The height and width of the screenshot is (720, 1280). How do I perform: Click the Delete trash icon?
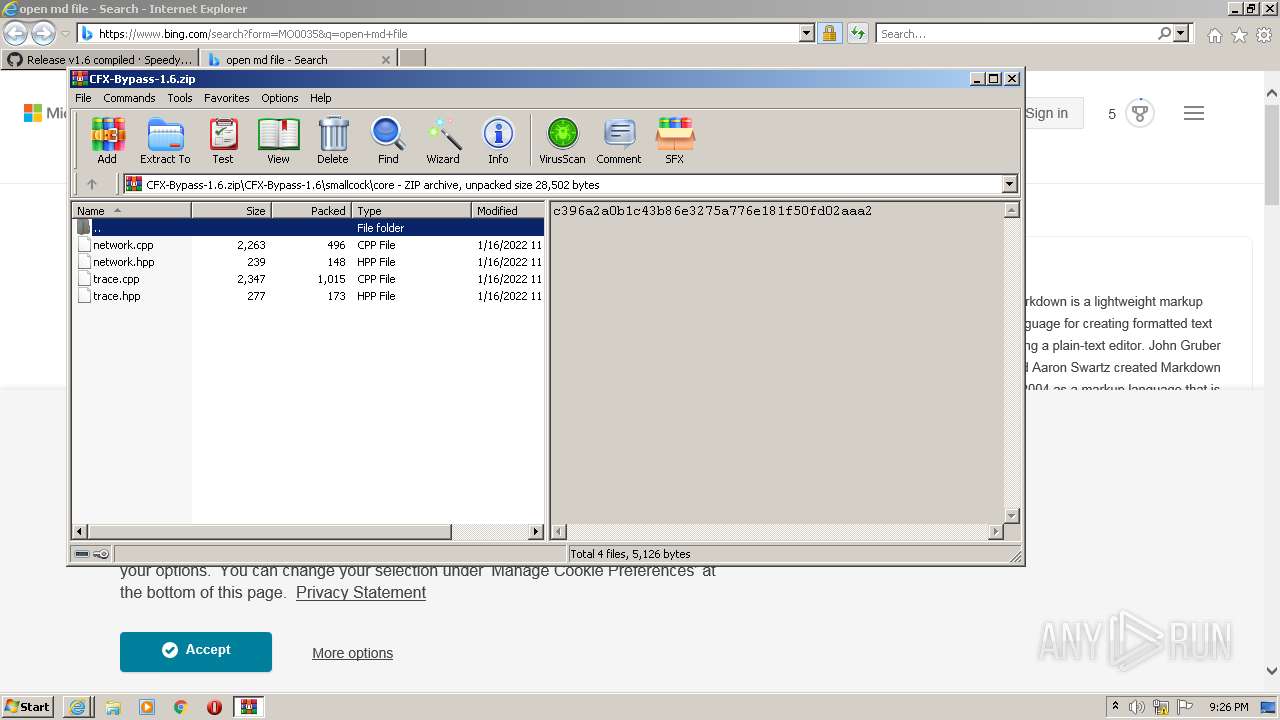pyautogui.click(x=333, y=141)
